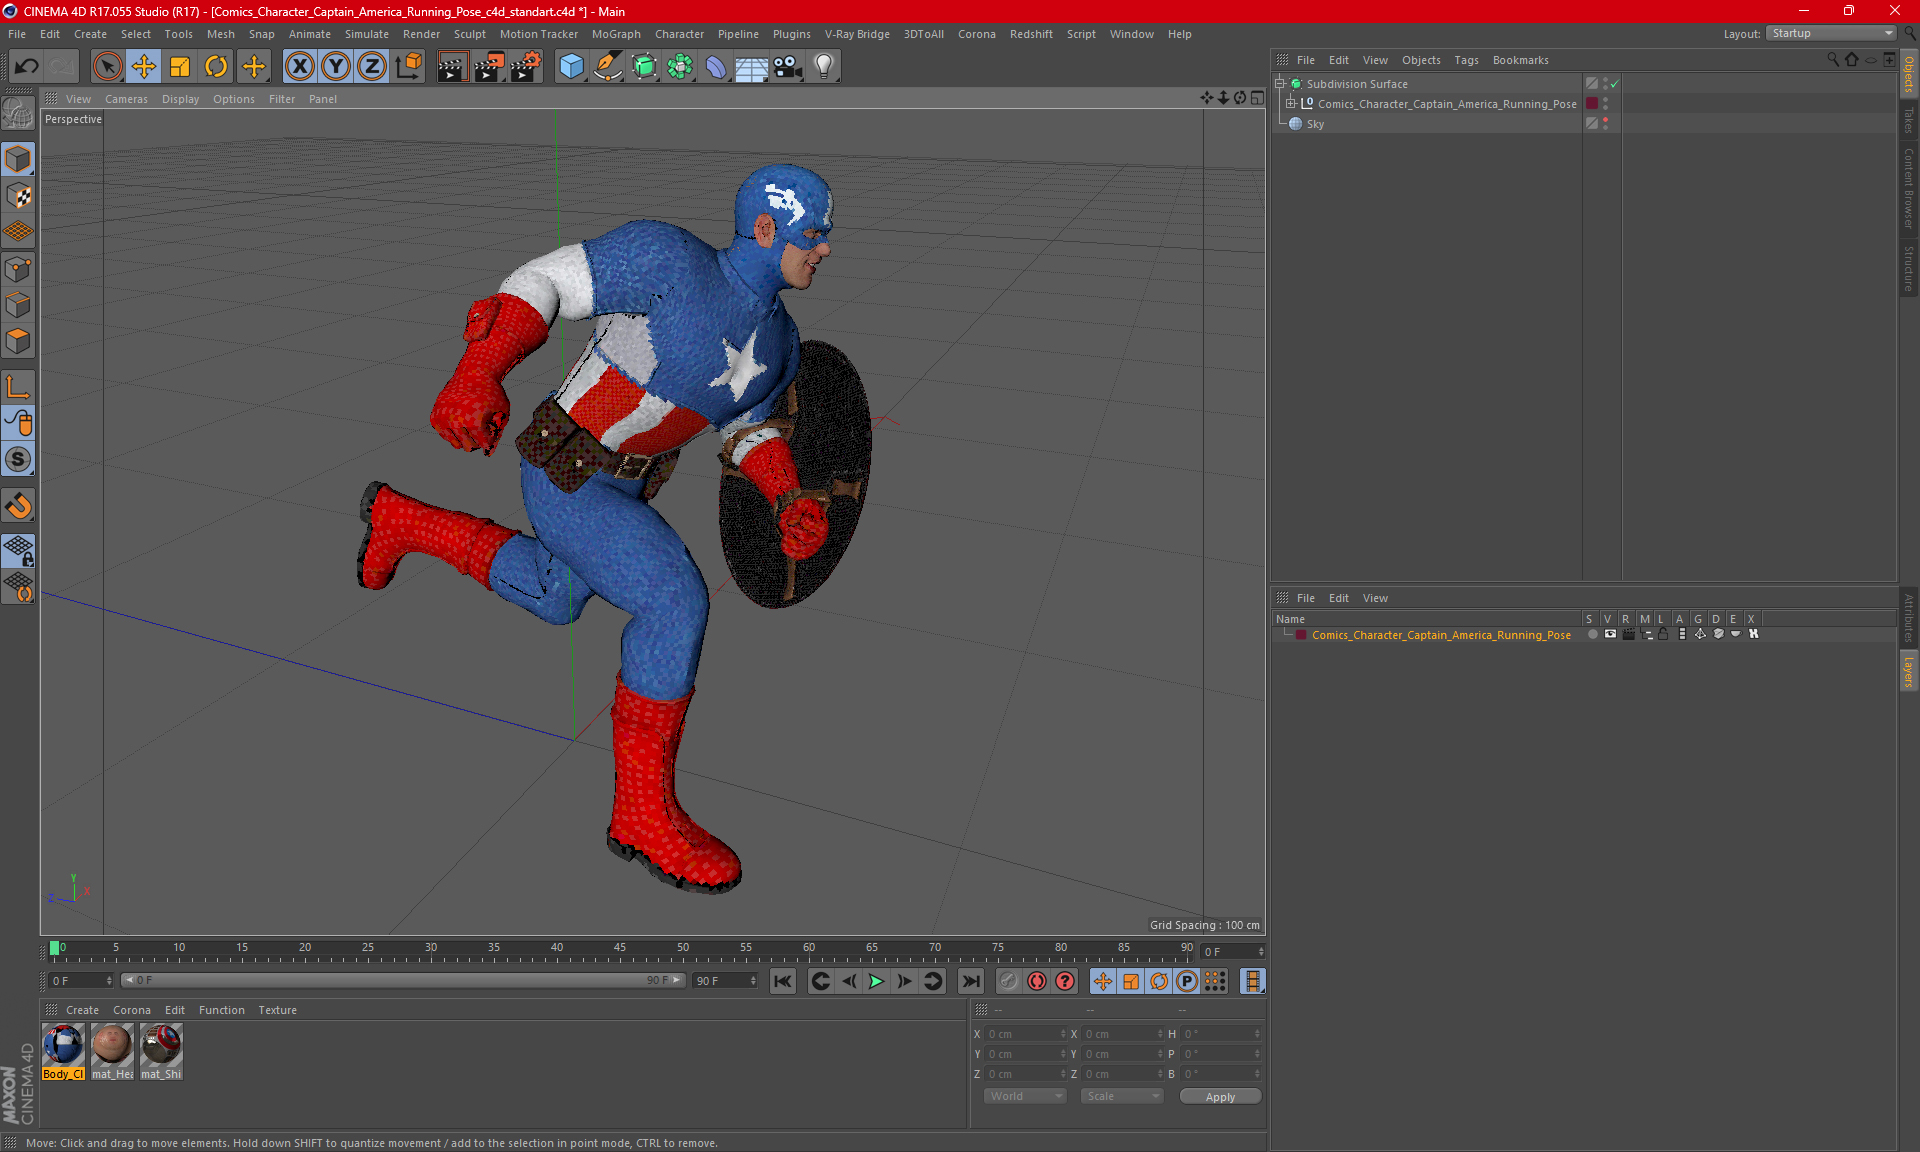The width and height of the screenshot is (1920, 1152).
Task: Toggle X axis lock
Action: point(299,67)
